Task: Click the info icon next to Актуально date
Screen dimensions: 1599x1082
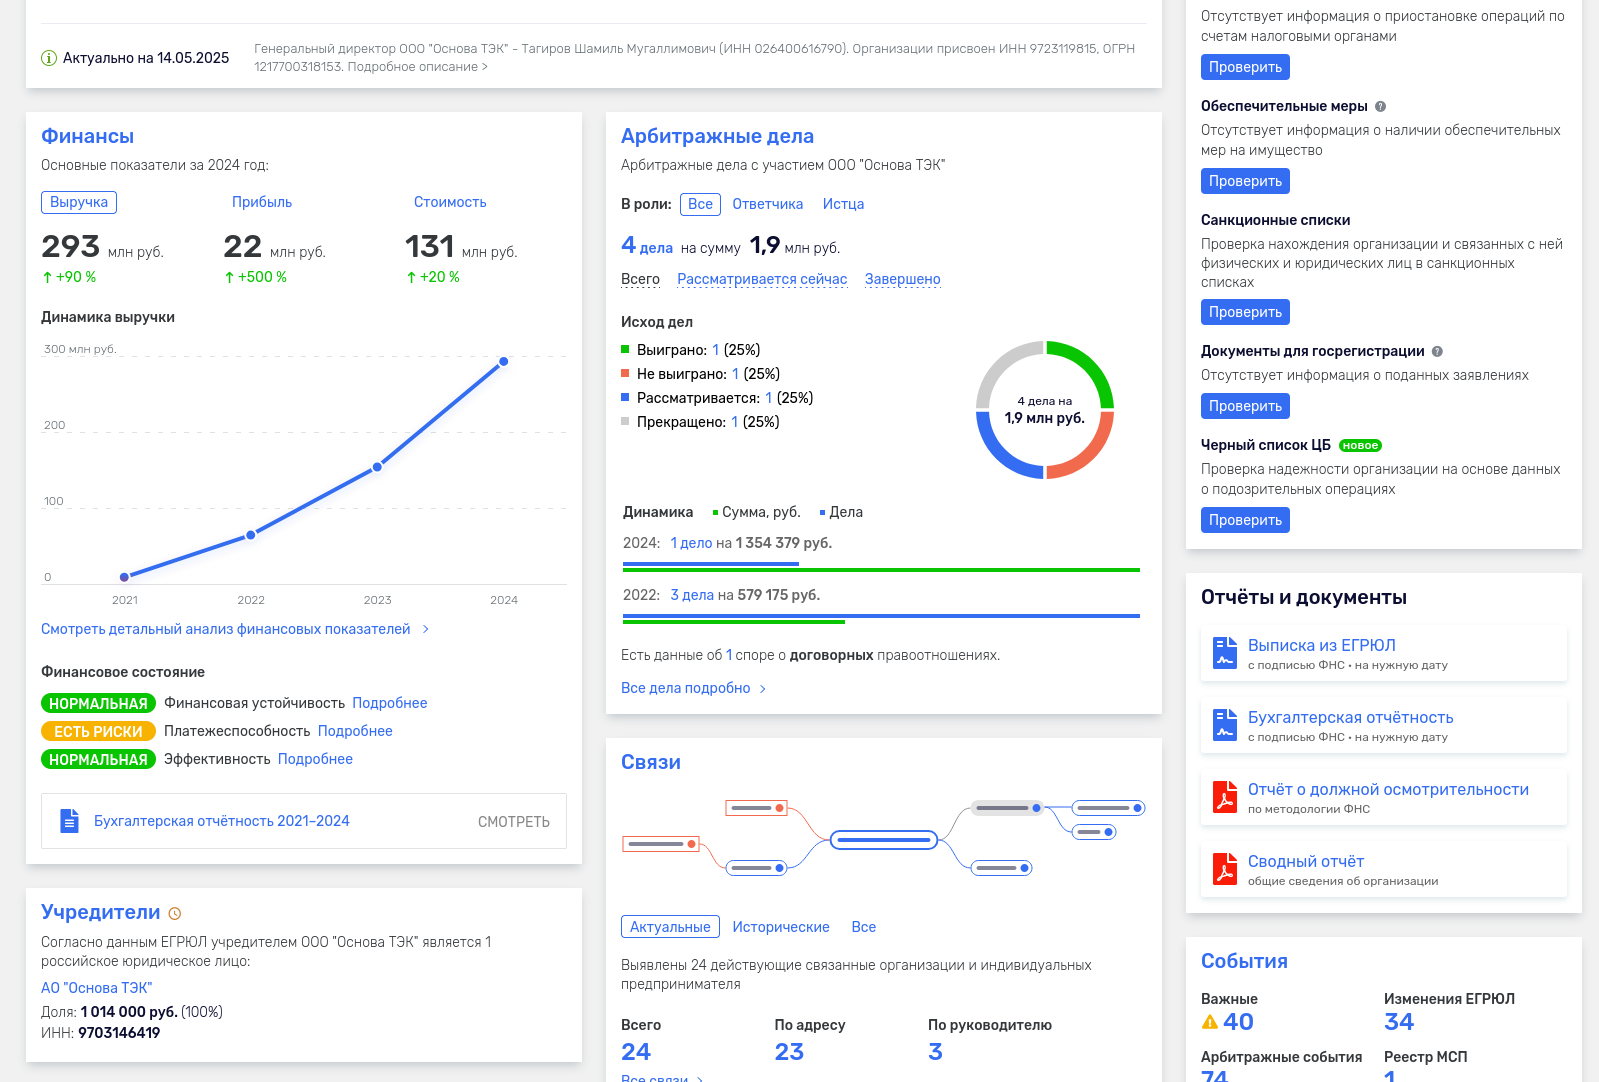Action: point(48,58)
